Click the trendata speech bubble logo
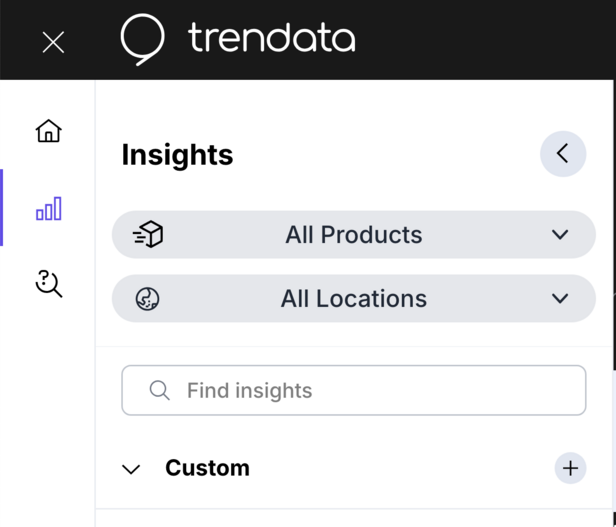The height and width of the screenshot is (527, 616). (142, 39)
